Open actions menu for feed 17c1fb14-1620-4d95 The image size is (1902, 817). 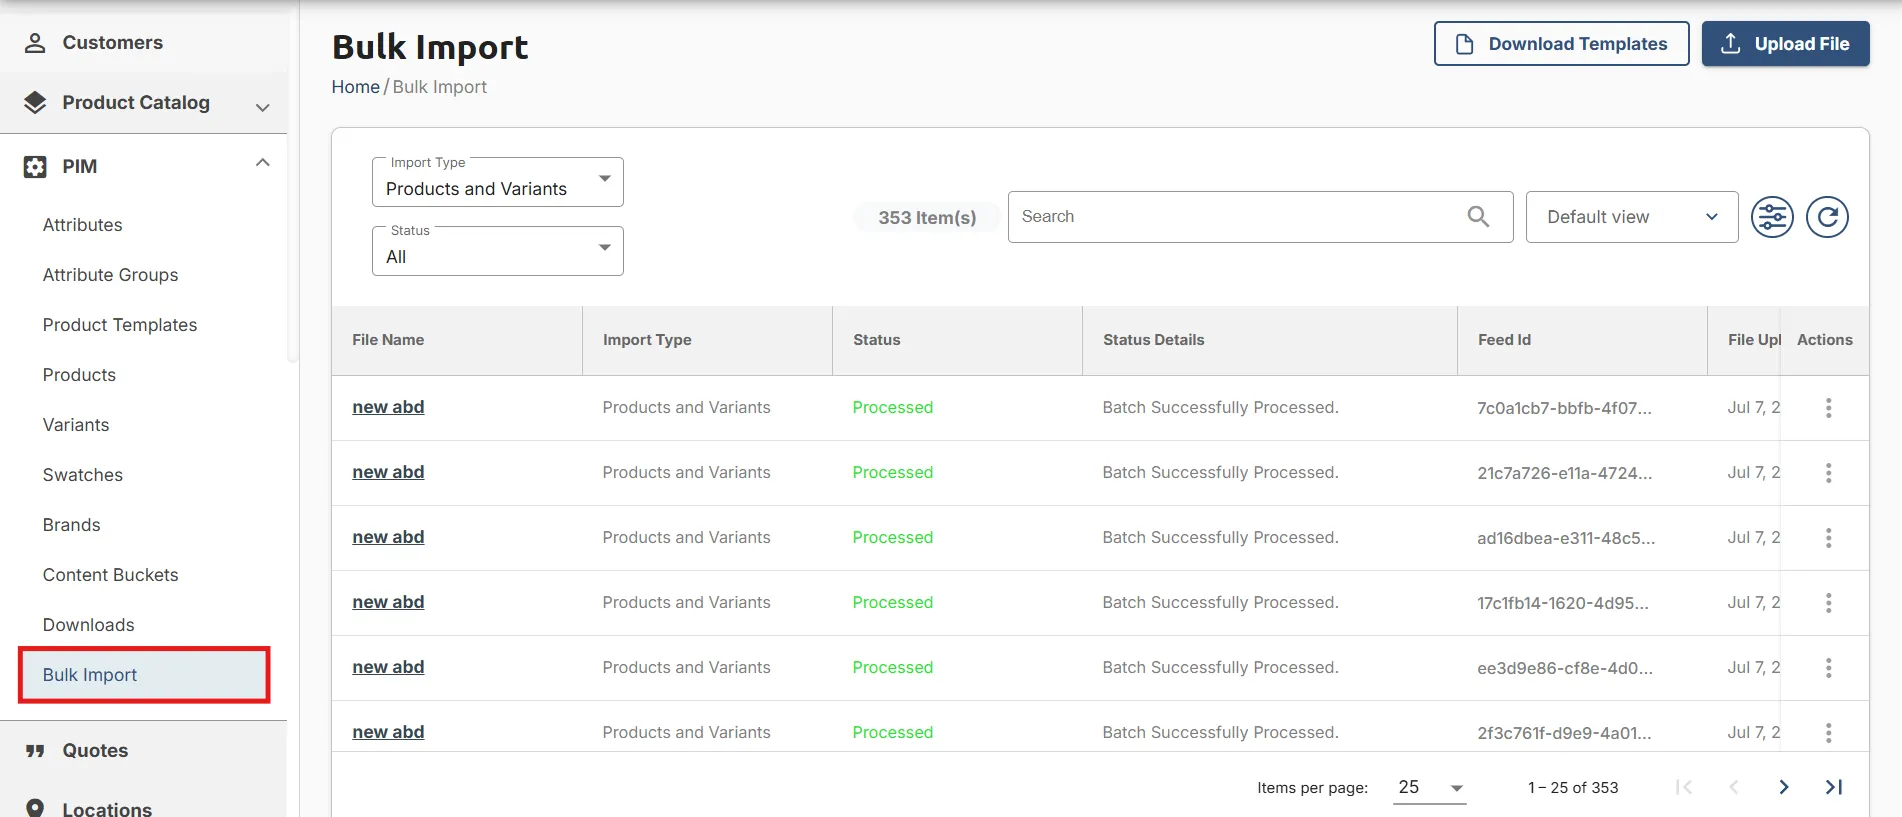coord(1828,603)
